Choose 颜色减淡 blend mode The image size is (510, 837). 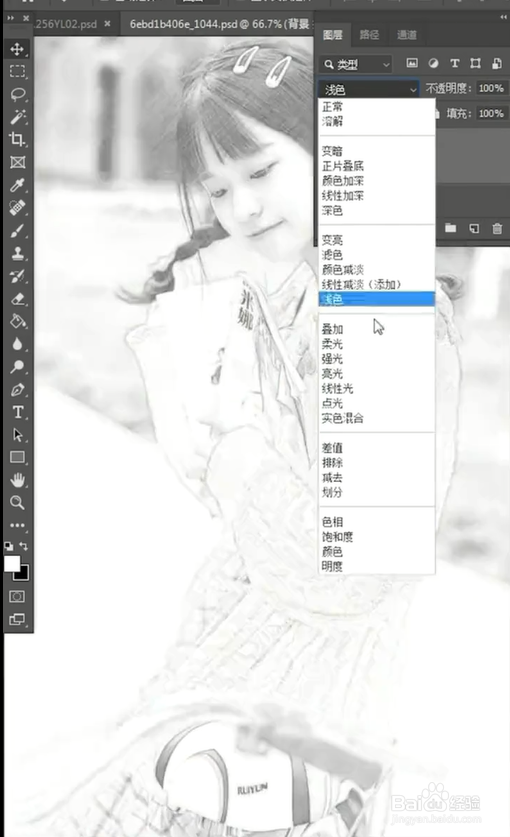click(x=376, y=270)
